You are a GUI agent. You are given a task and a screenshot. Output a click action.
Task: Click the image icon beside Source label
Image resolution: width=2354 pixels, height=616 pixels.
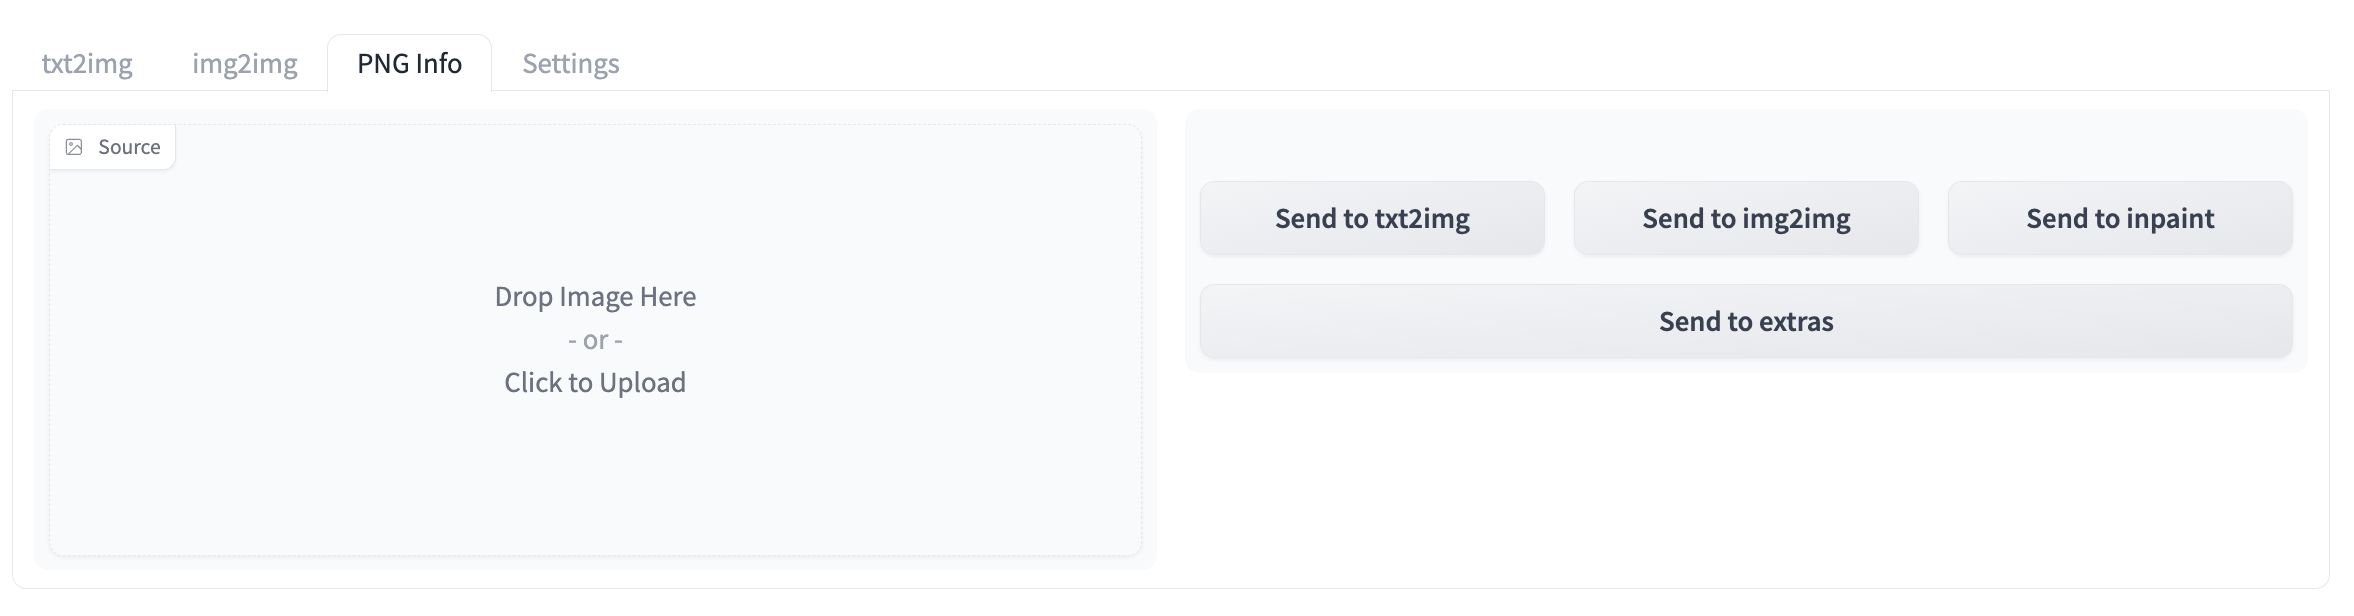pyautogui.click(x=74, y=147)
